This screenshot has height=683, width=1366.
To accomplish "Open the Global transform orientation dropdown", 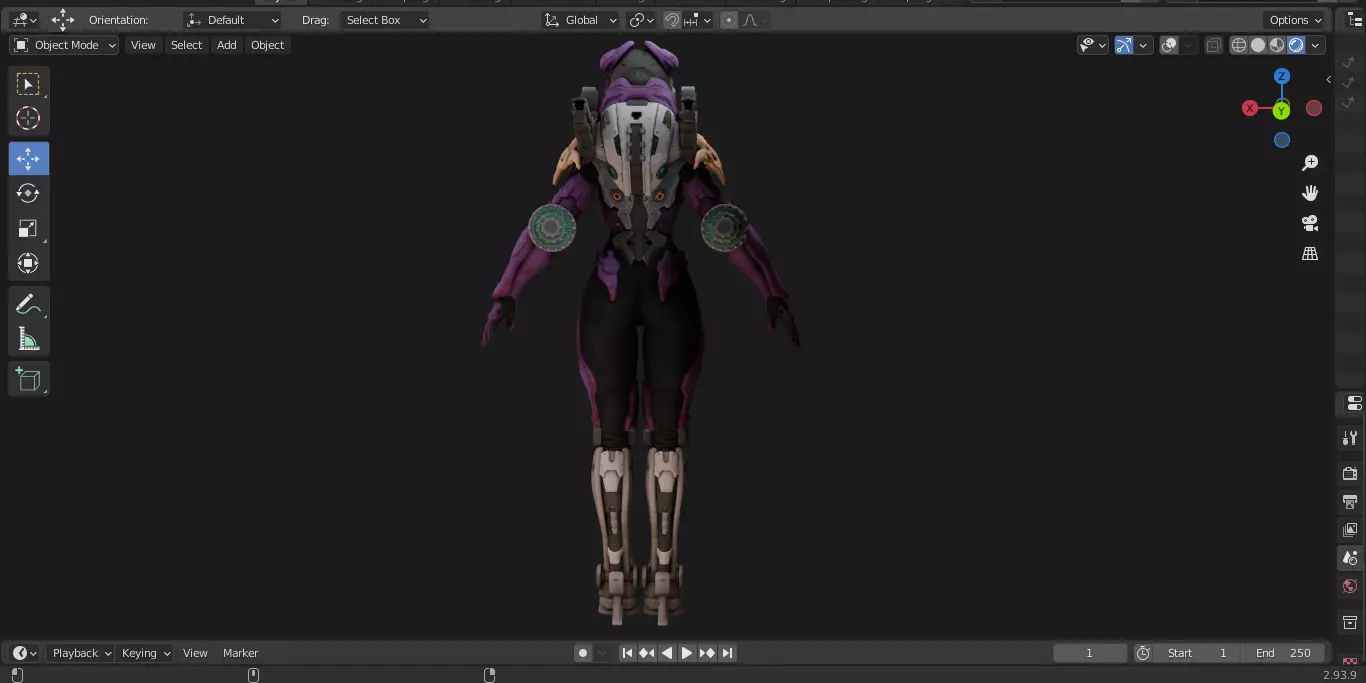I will pyautogui.click(x=580, y=20).
